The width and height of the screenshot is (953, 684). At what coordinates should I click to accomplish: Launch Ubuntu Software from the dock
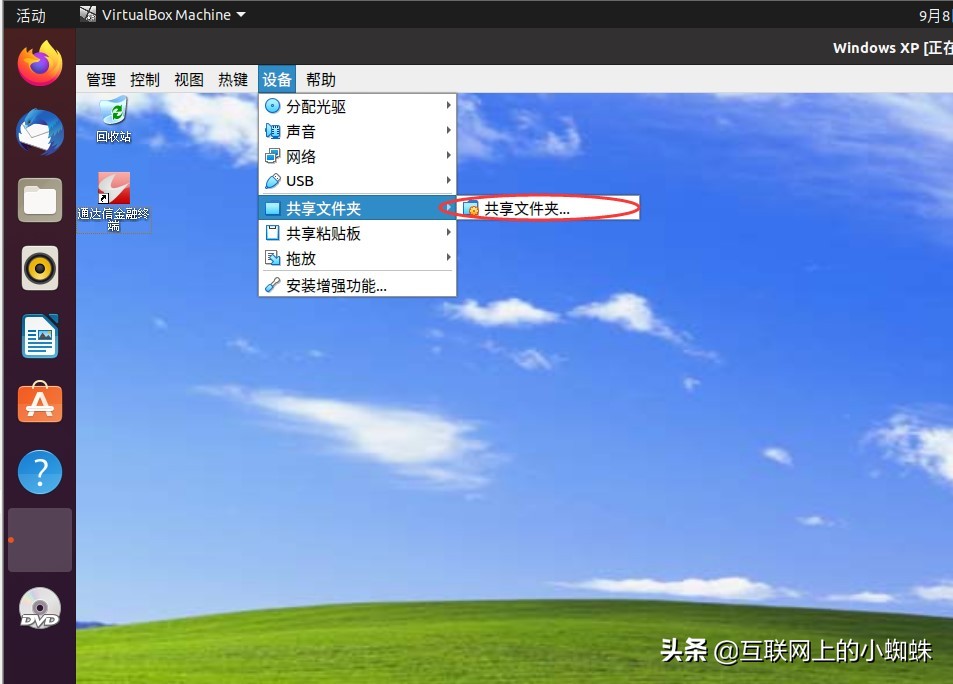pyautogui.click(x=38, y=403)
